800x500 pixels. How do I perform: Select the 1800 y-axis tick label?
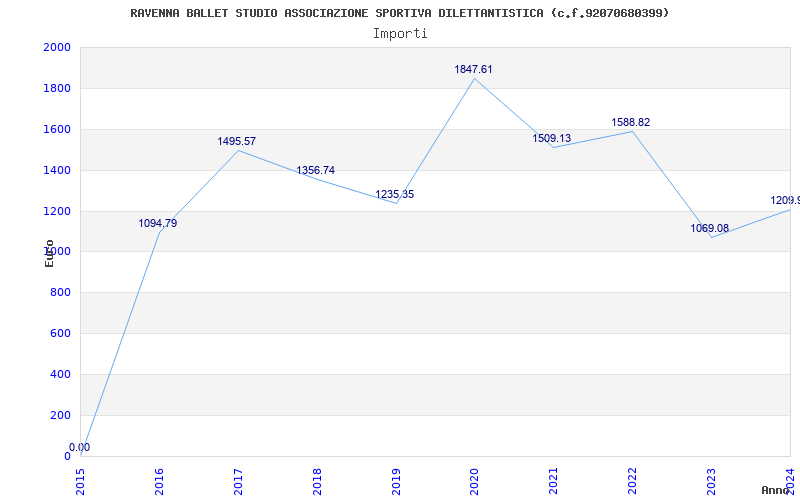(57, 88)
